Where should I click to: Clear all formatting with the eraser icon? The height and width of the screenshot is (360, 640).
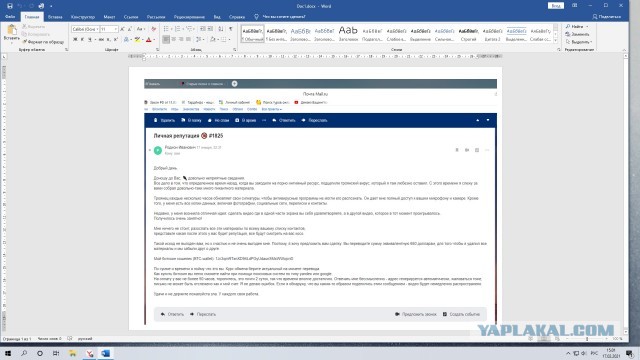[x=153, y=29]
